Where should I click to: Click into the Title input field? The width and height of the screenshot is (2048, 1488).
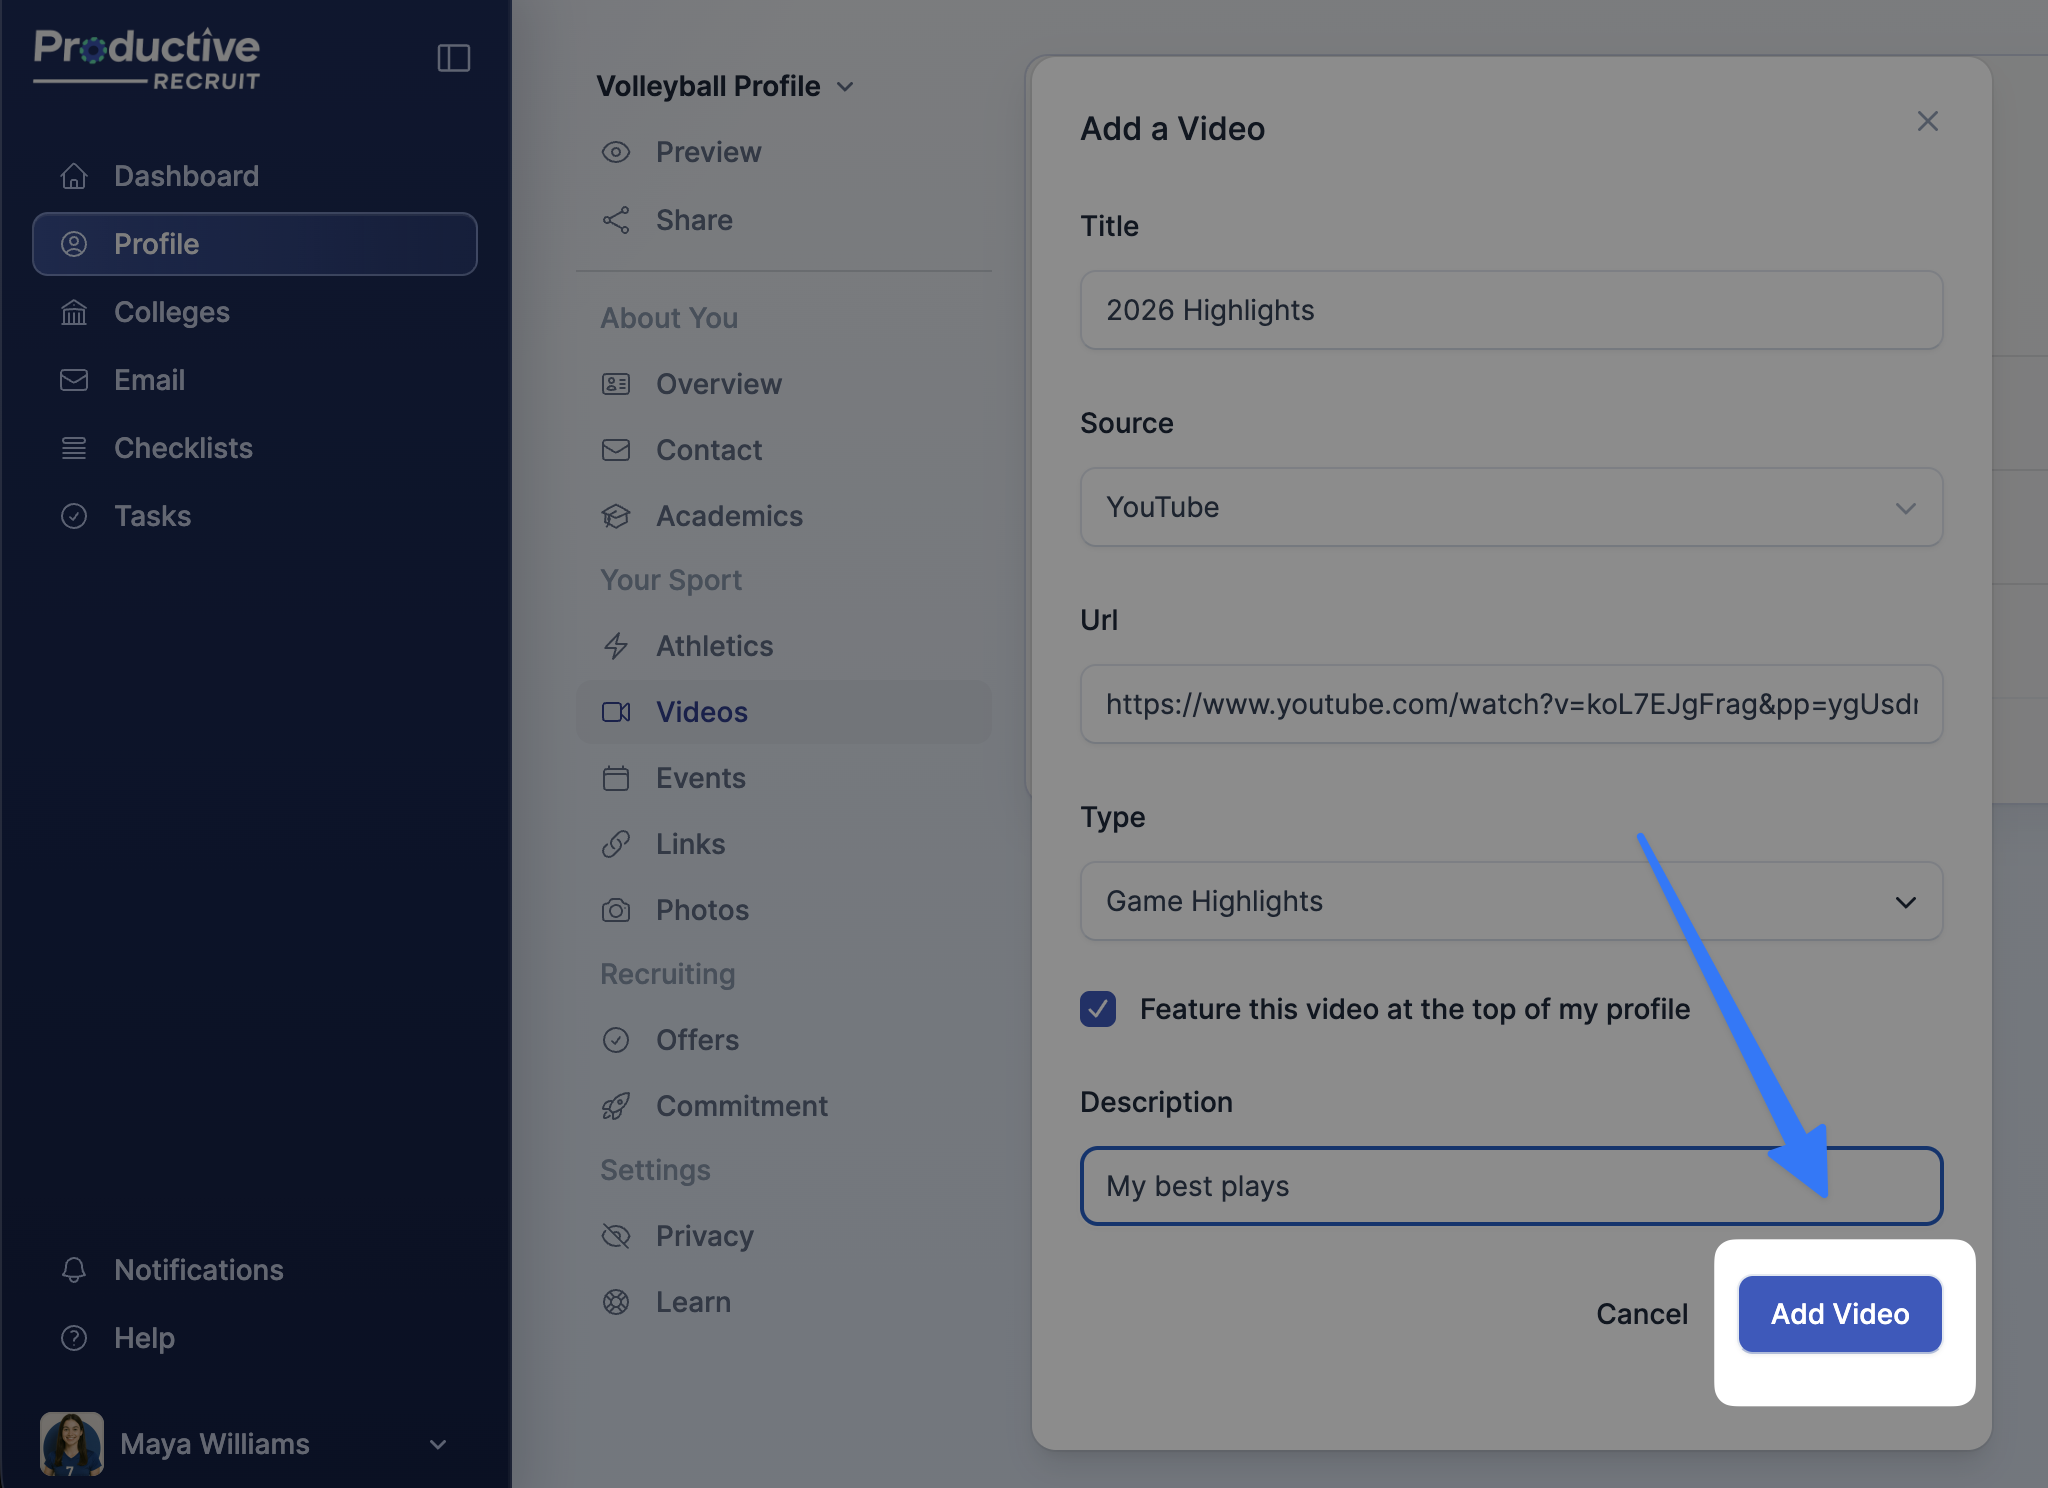pyautogui.click(x=1510, y=310)
